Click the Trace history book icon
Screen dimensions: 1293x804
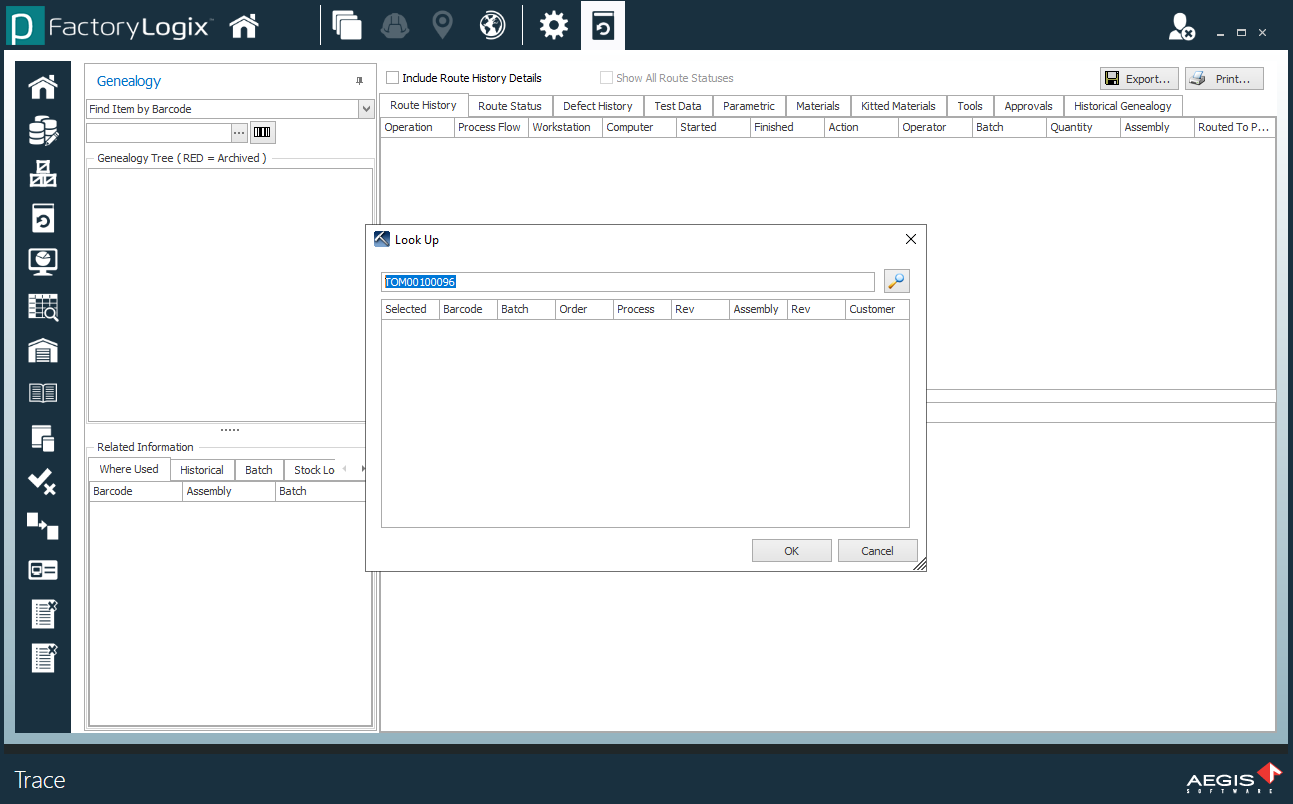(x=42, y=217)
